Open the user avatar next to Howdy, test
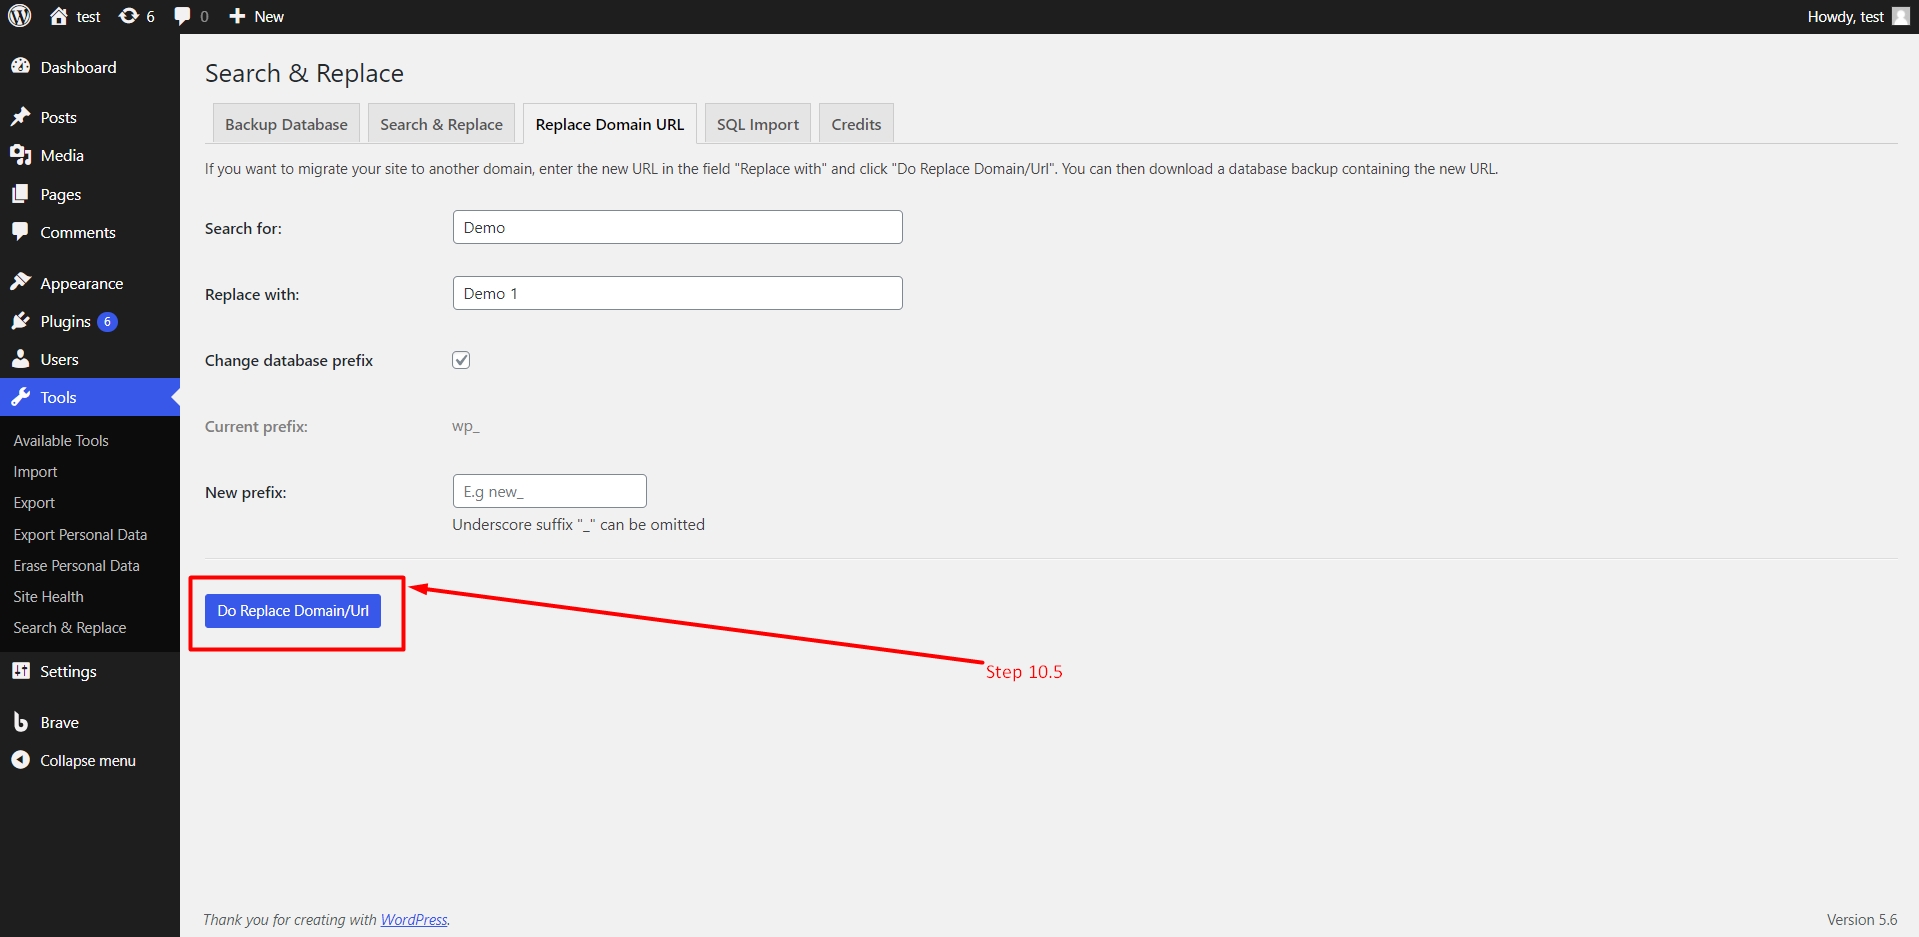The height and width of the screenshot is (937, 1919). tap(1901, 16)
